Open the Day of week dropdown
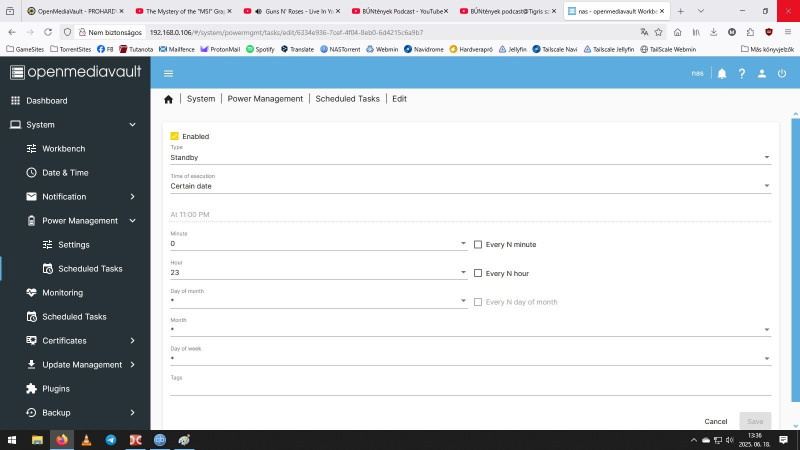 pyautogui.click(x=470, y=359)
